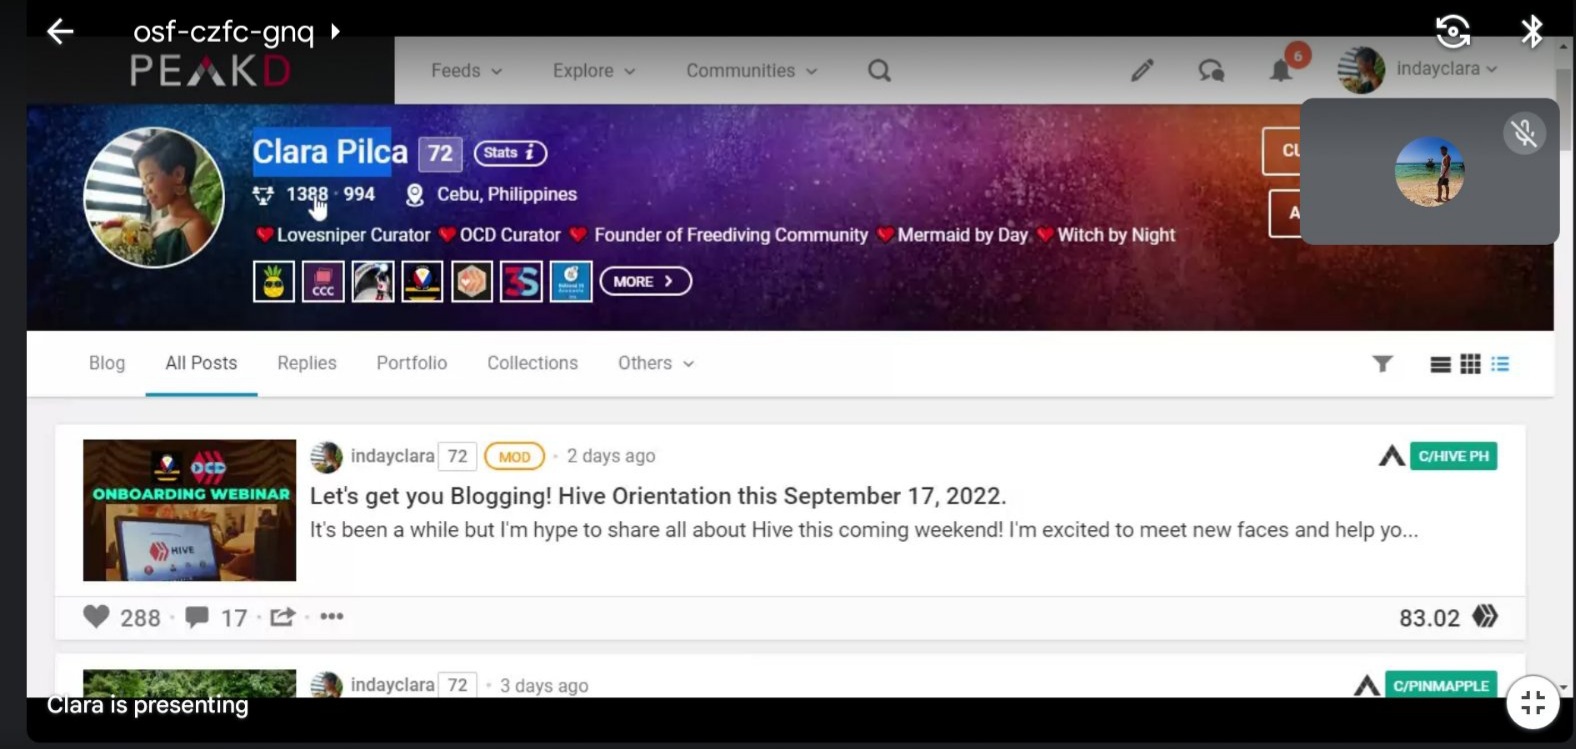1576x749 pixels.
Task: Click the pineapple badge icon
Action: (274, 282)
